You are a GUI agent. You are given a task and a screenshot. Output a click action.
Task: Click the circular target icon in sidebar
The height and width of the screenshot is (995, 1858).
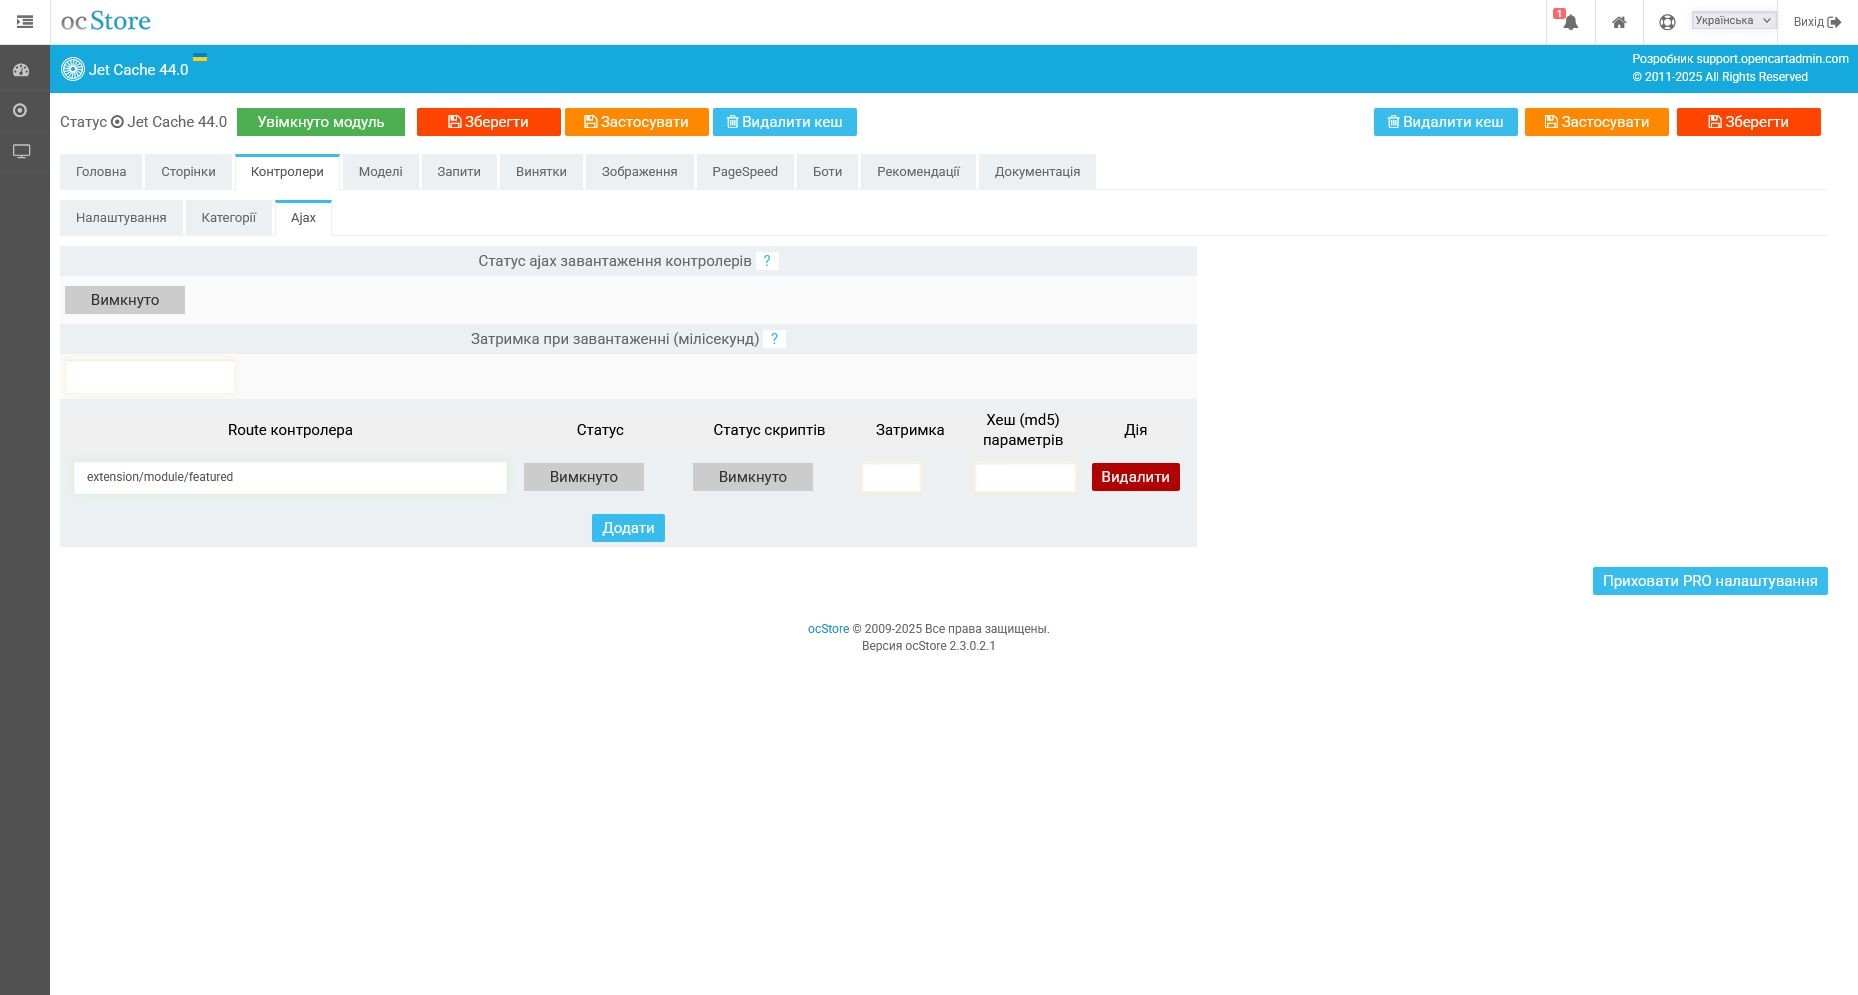click(21, 110)
